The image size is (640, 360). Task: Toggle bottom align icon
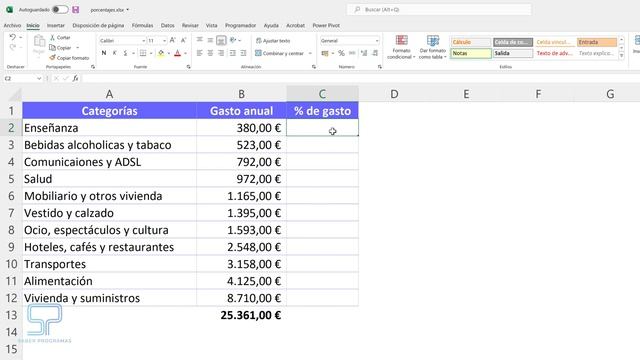[221, 40]
